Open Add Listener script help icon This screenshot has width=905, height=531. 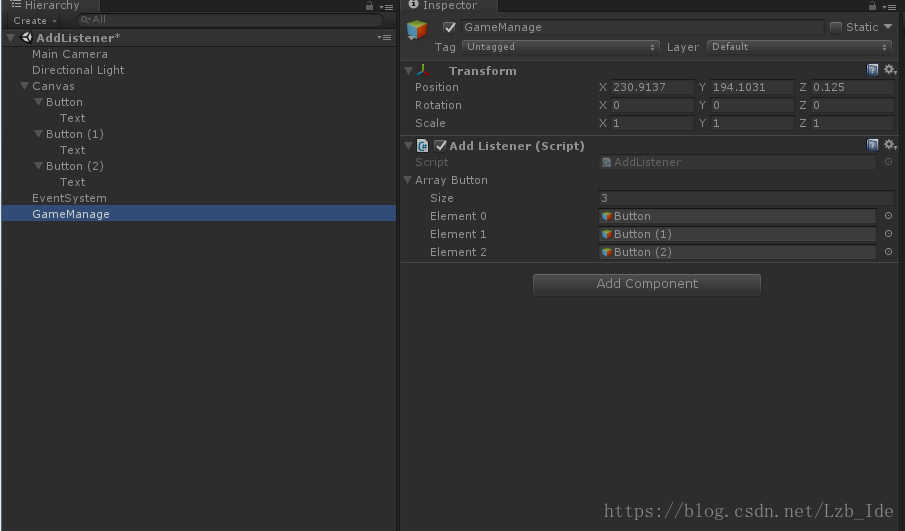point(872,145)
